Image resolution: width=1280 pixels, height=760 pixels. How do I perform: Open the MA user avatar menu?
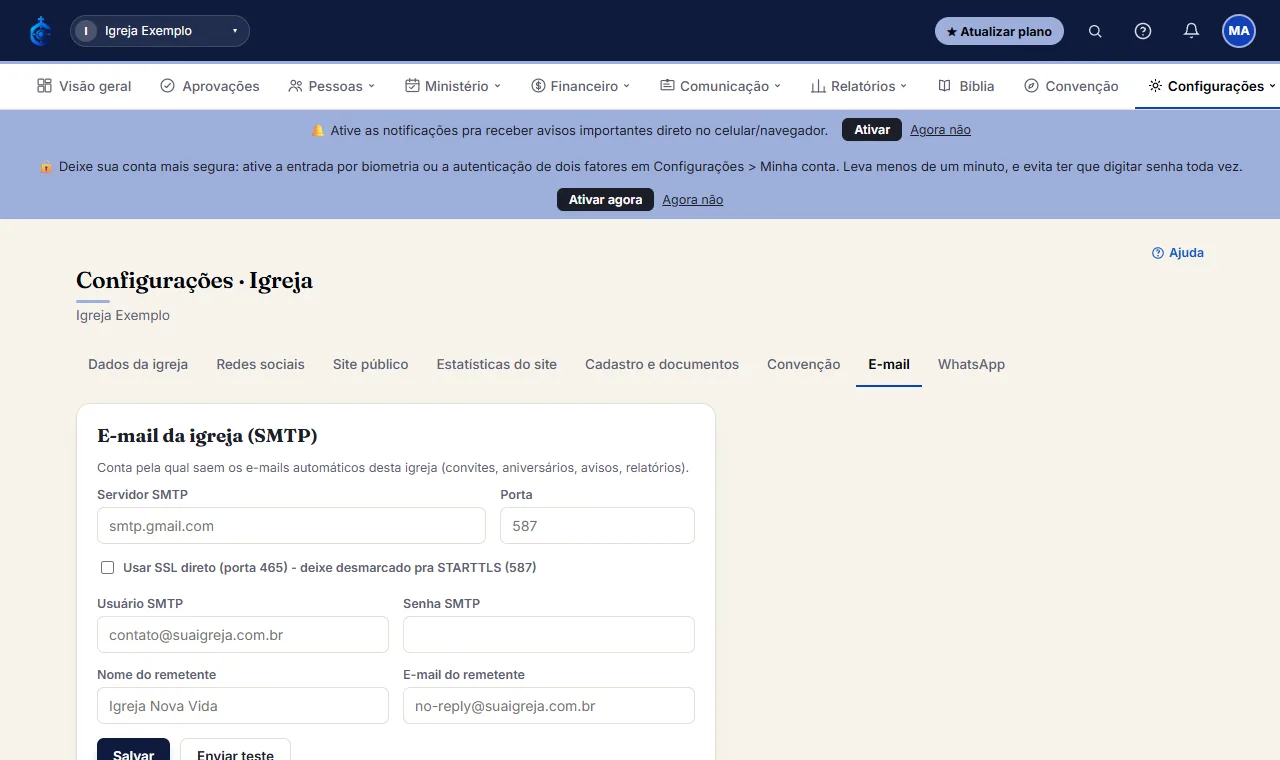pyautogui.click(x=1239, y=31)
